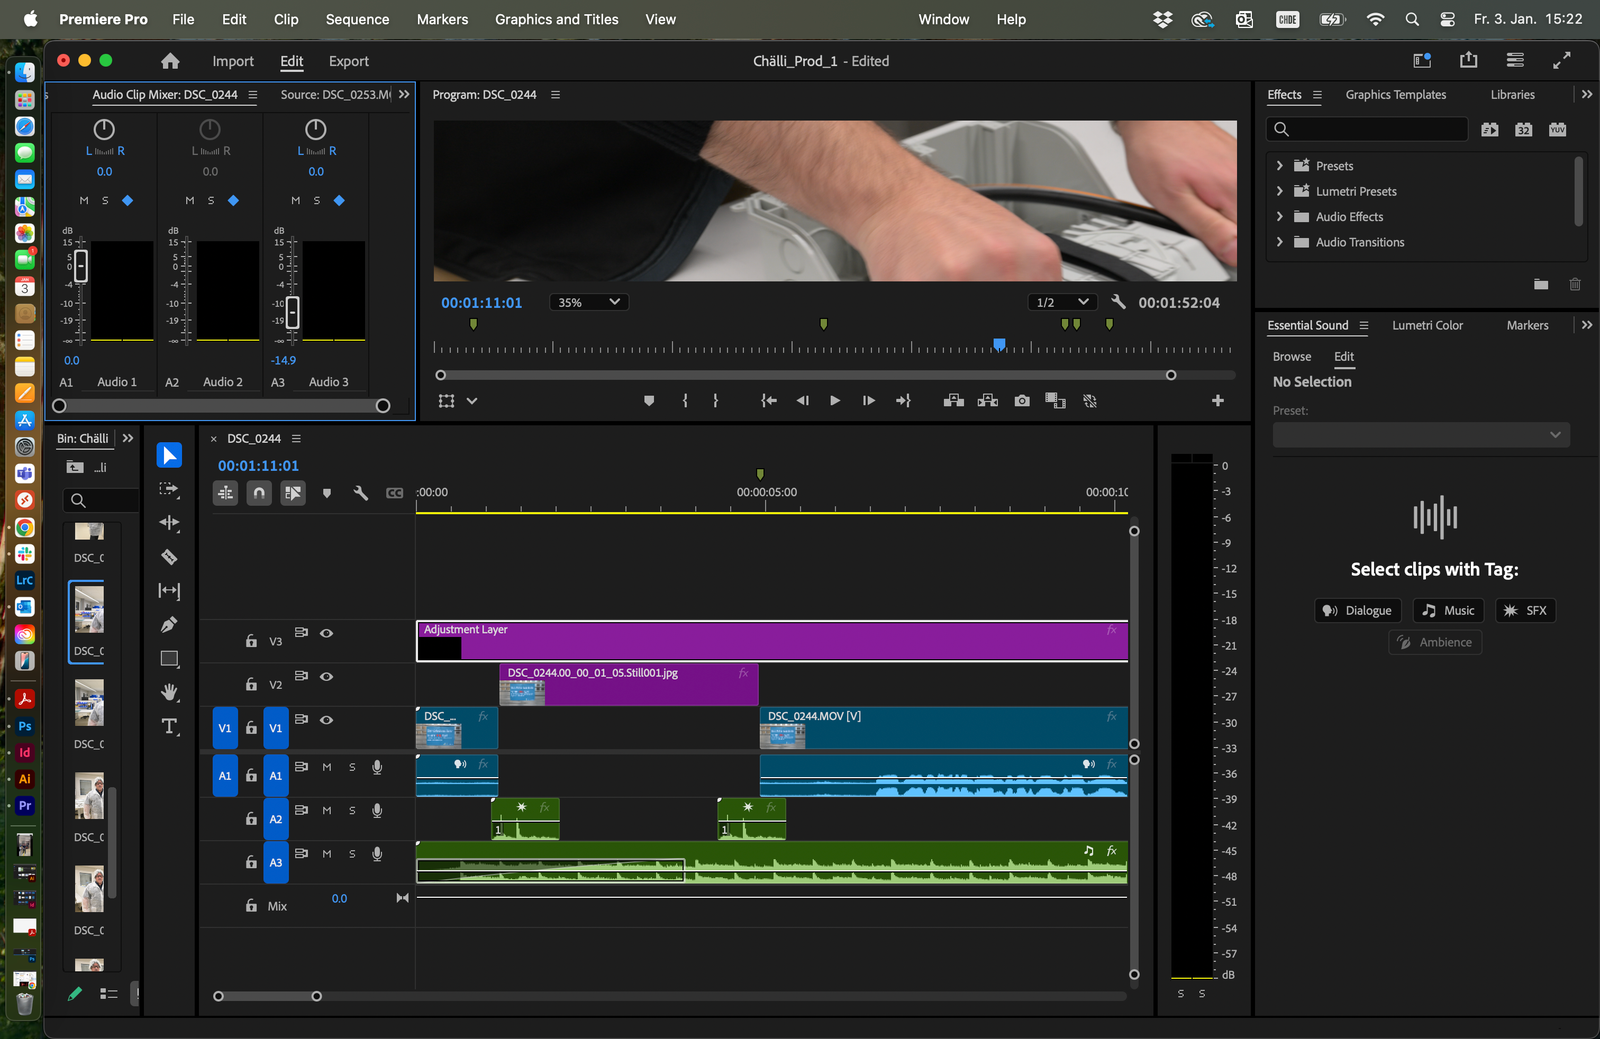Open Browse in Essential Sound
The width and height of the screenshot is (1600, 1039).
click(x=1292, y=357)
